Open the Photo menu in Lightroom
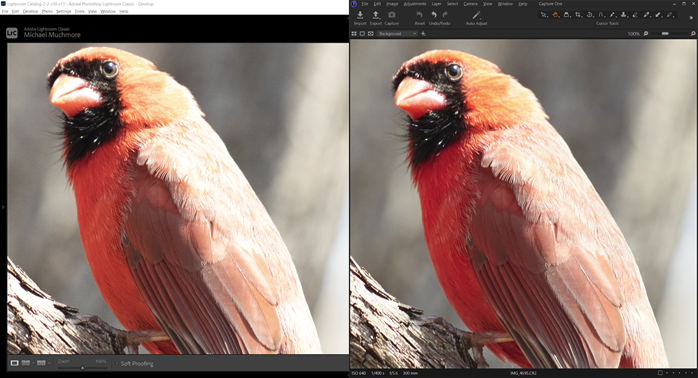Screen dimensions: 698x378 coord(47,11)
